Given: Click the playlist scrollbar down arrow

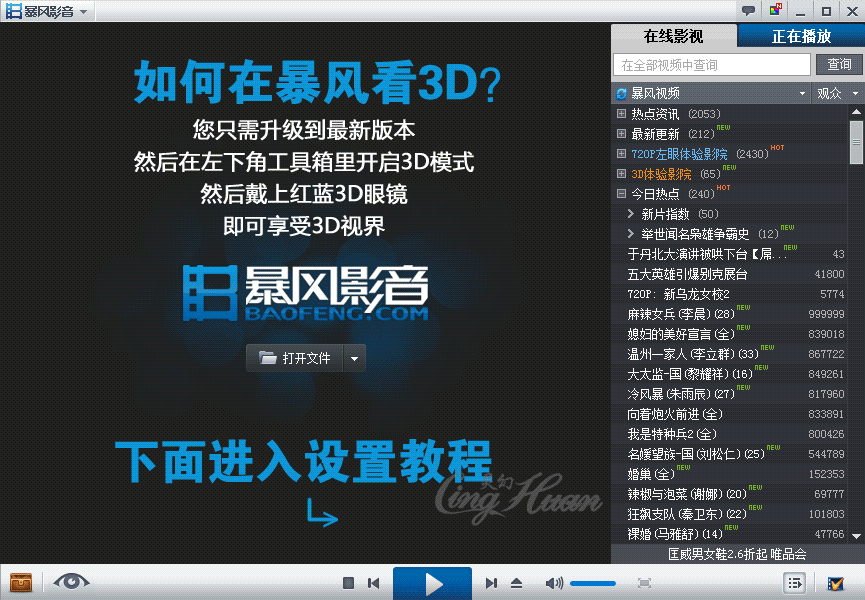Looking at the screenshot, I should click(x=856, y=535).
